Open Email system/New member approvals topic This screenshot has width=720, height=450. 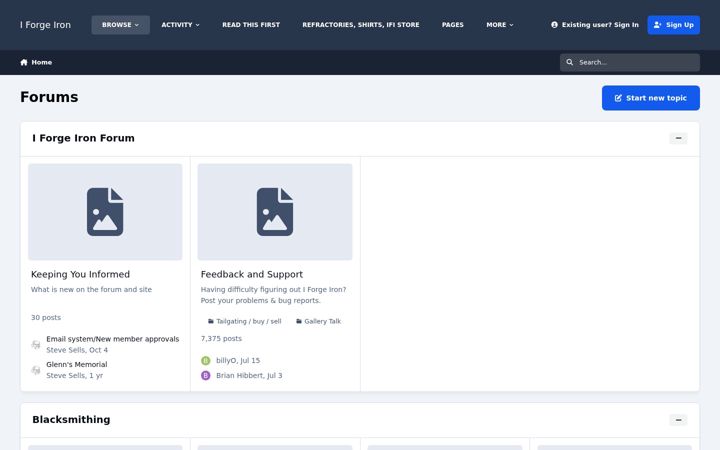112,339
